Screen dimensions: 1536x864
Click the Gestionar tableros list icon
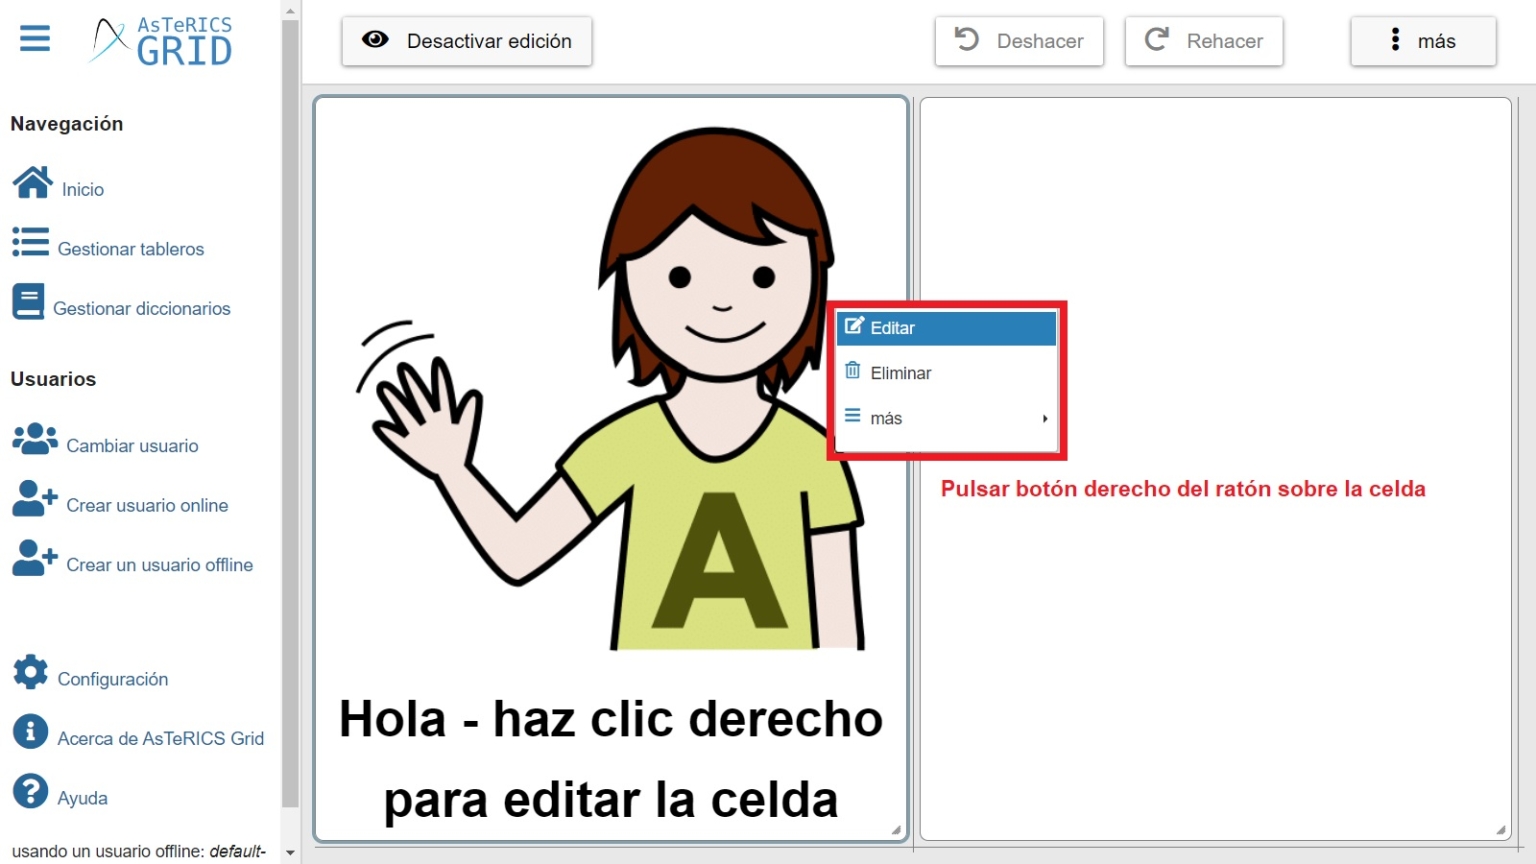click(x=31, y=243)
